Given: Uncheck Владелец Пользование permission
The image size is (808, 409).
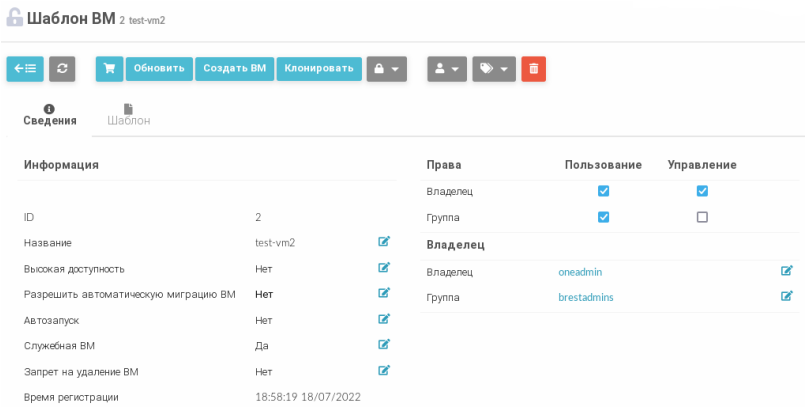Looking at the screenshot, I should click(x=603, y=191).
